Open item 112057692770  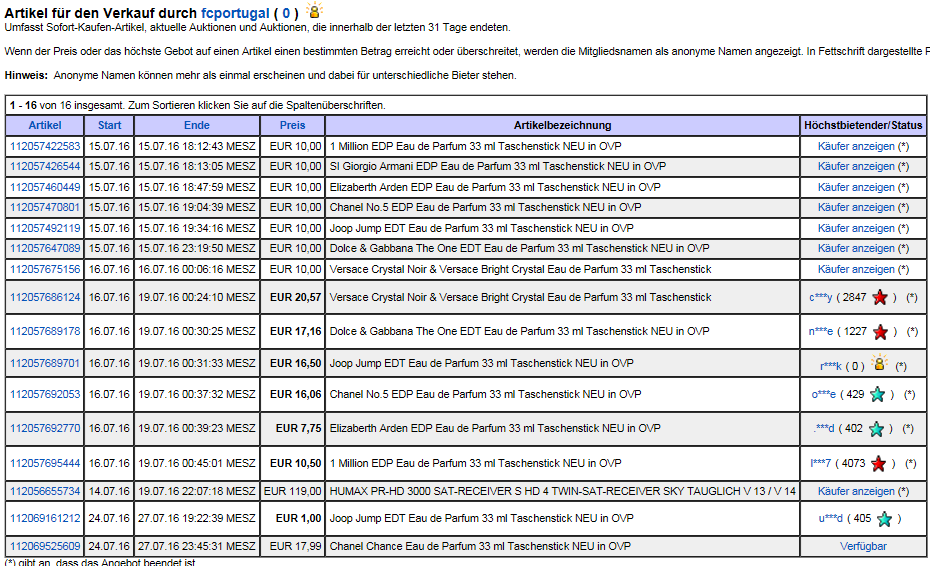[x=45, y=428]
